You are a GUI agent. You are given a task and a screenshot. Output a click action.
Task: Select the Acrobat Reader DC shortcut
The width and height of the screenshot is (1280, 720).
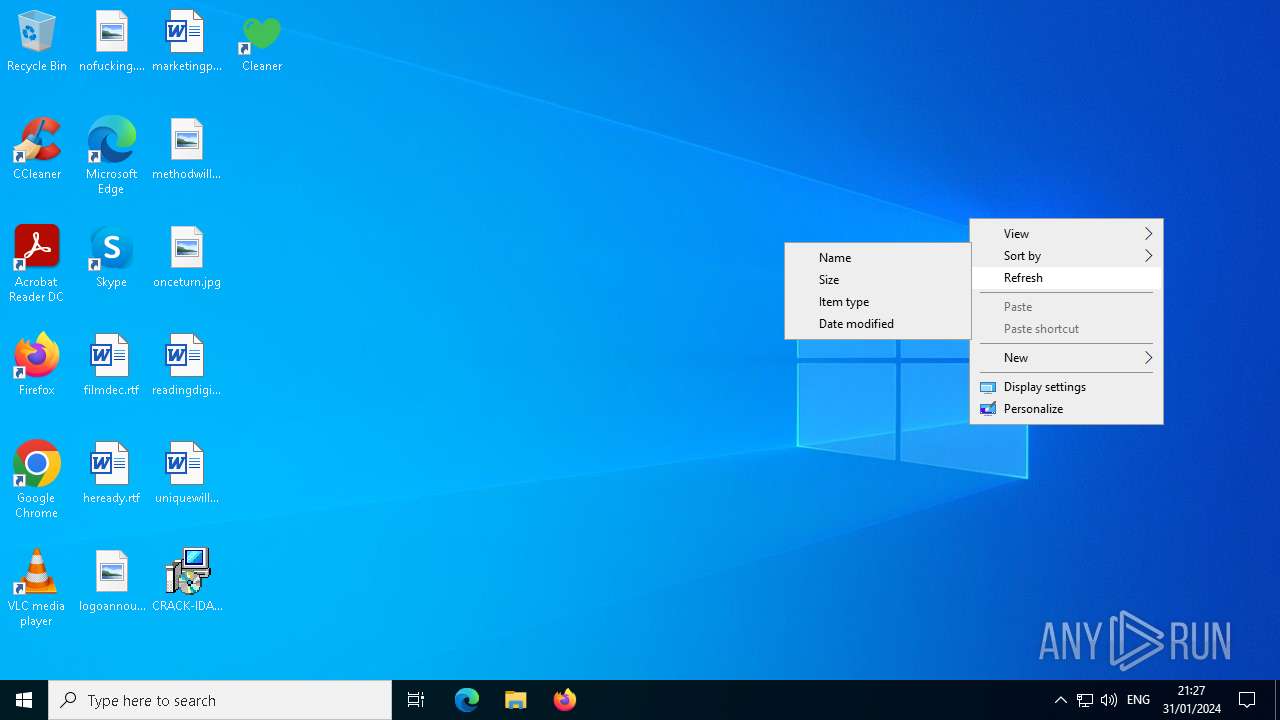pos(37,265)
